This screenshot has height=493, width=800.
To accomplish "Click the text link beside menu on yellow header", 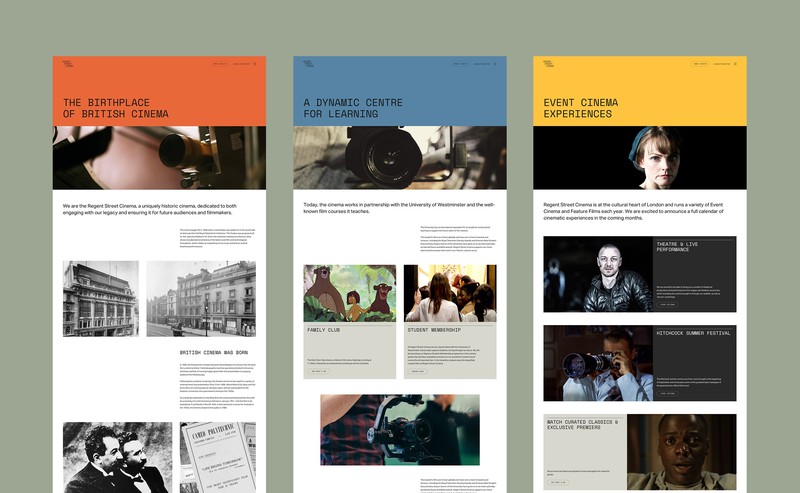I will point(719,64).
